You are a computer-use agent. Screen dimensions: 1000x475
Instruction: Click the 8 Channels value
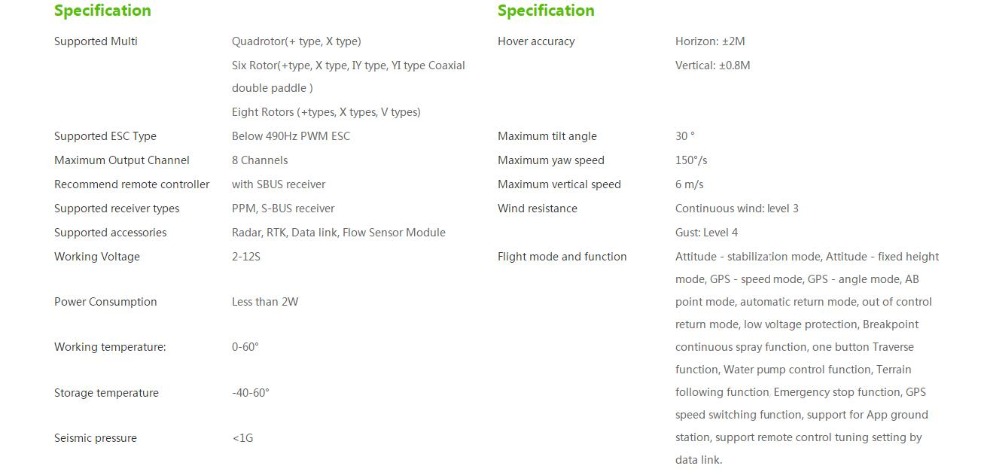point(260,161)
